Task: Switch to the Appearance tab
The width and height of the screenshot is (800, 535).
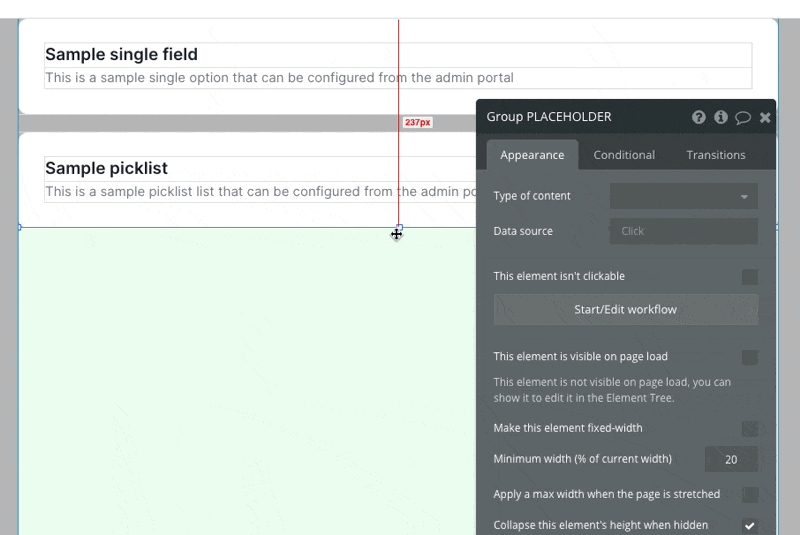Action: (x=532, y=155)
